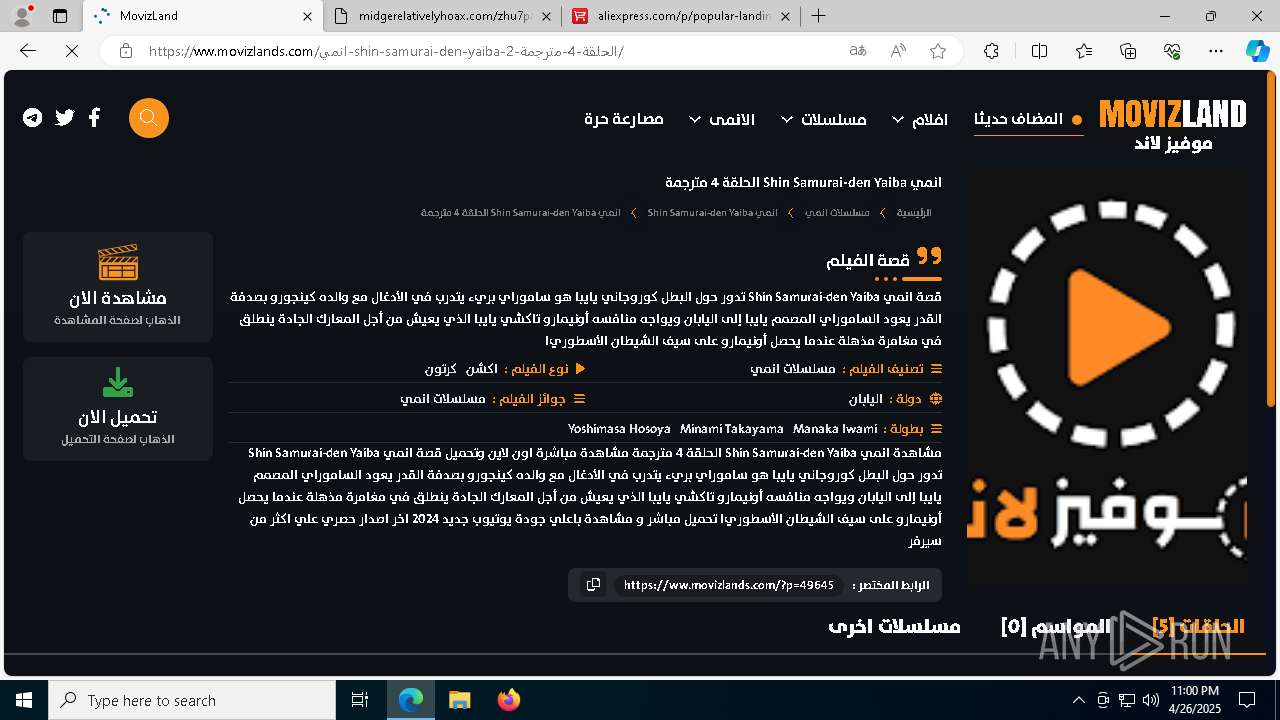This screenshot has width=1280, height=720.
Task: Click كرتون genre link
Action: pyautogui.click(x=441, y=369)
